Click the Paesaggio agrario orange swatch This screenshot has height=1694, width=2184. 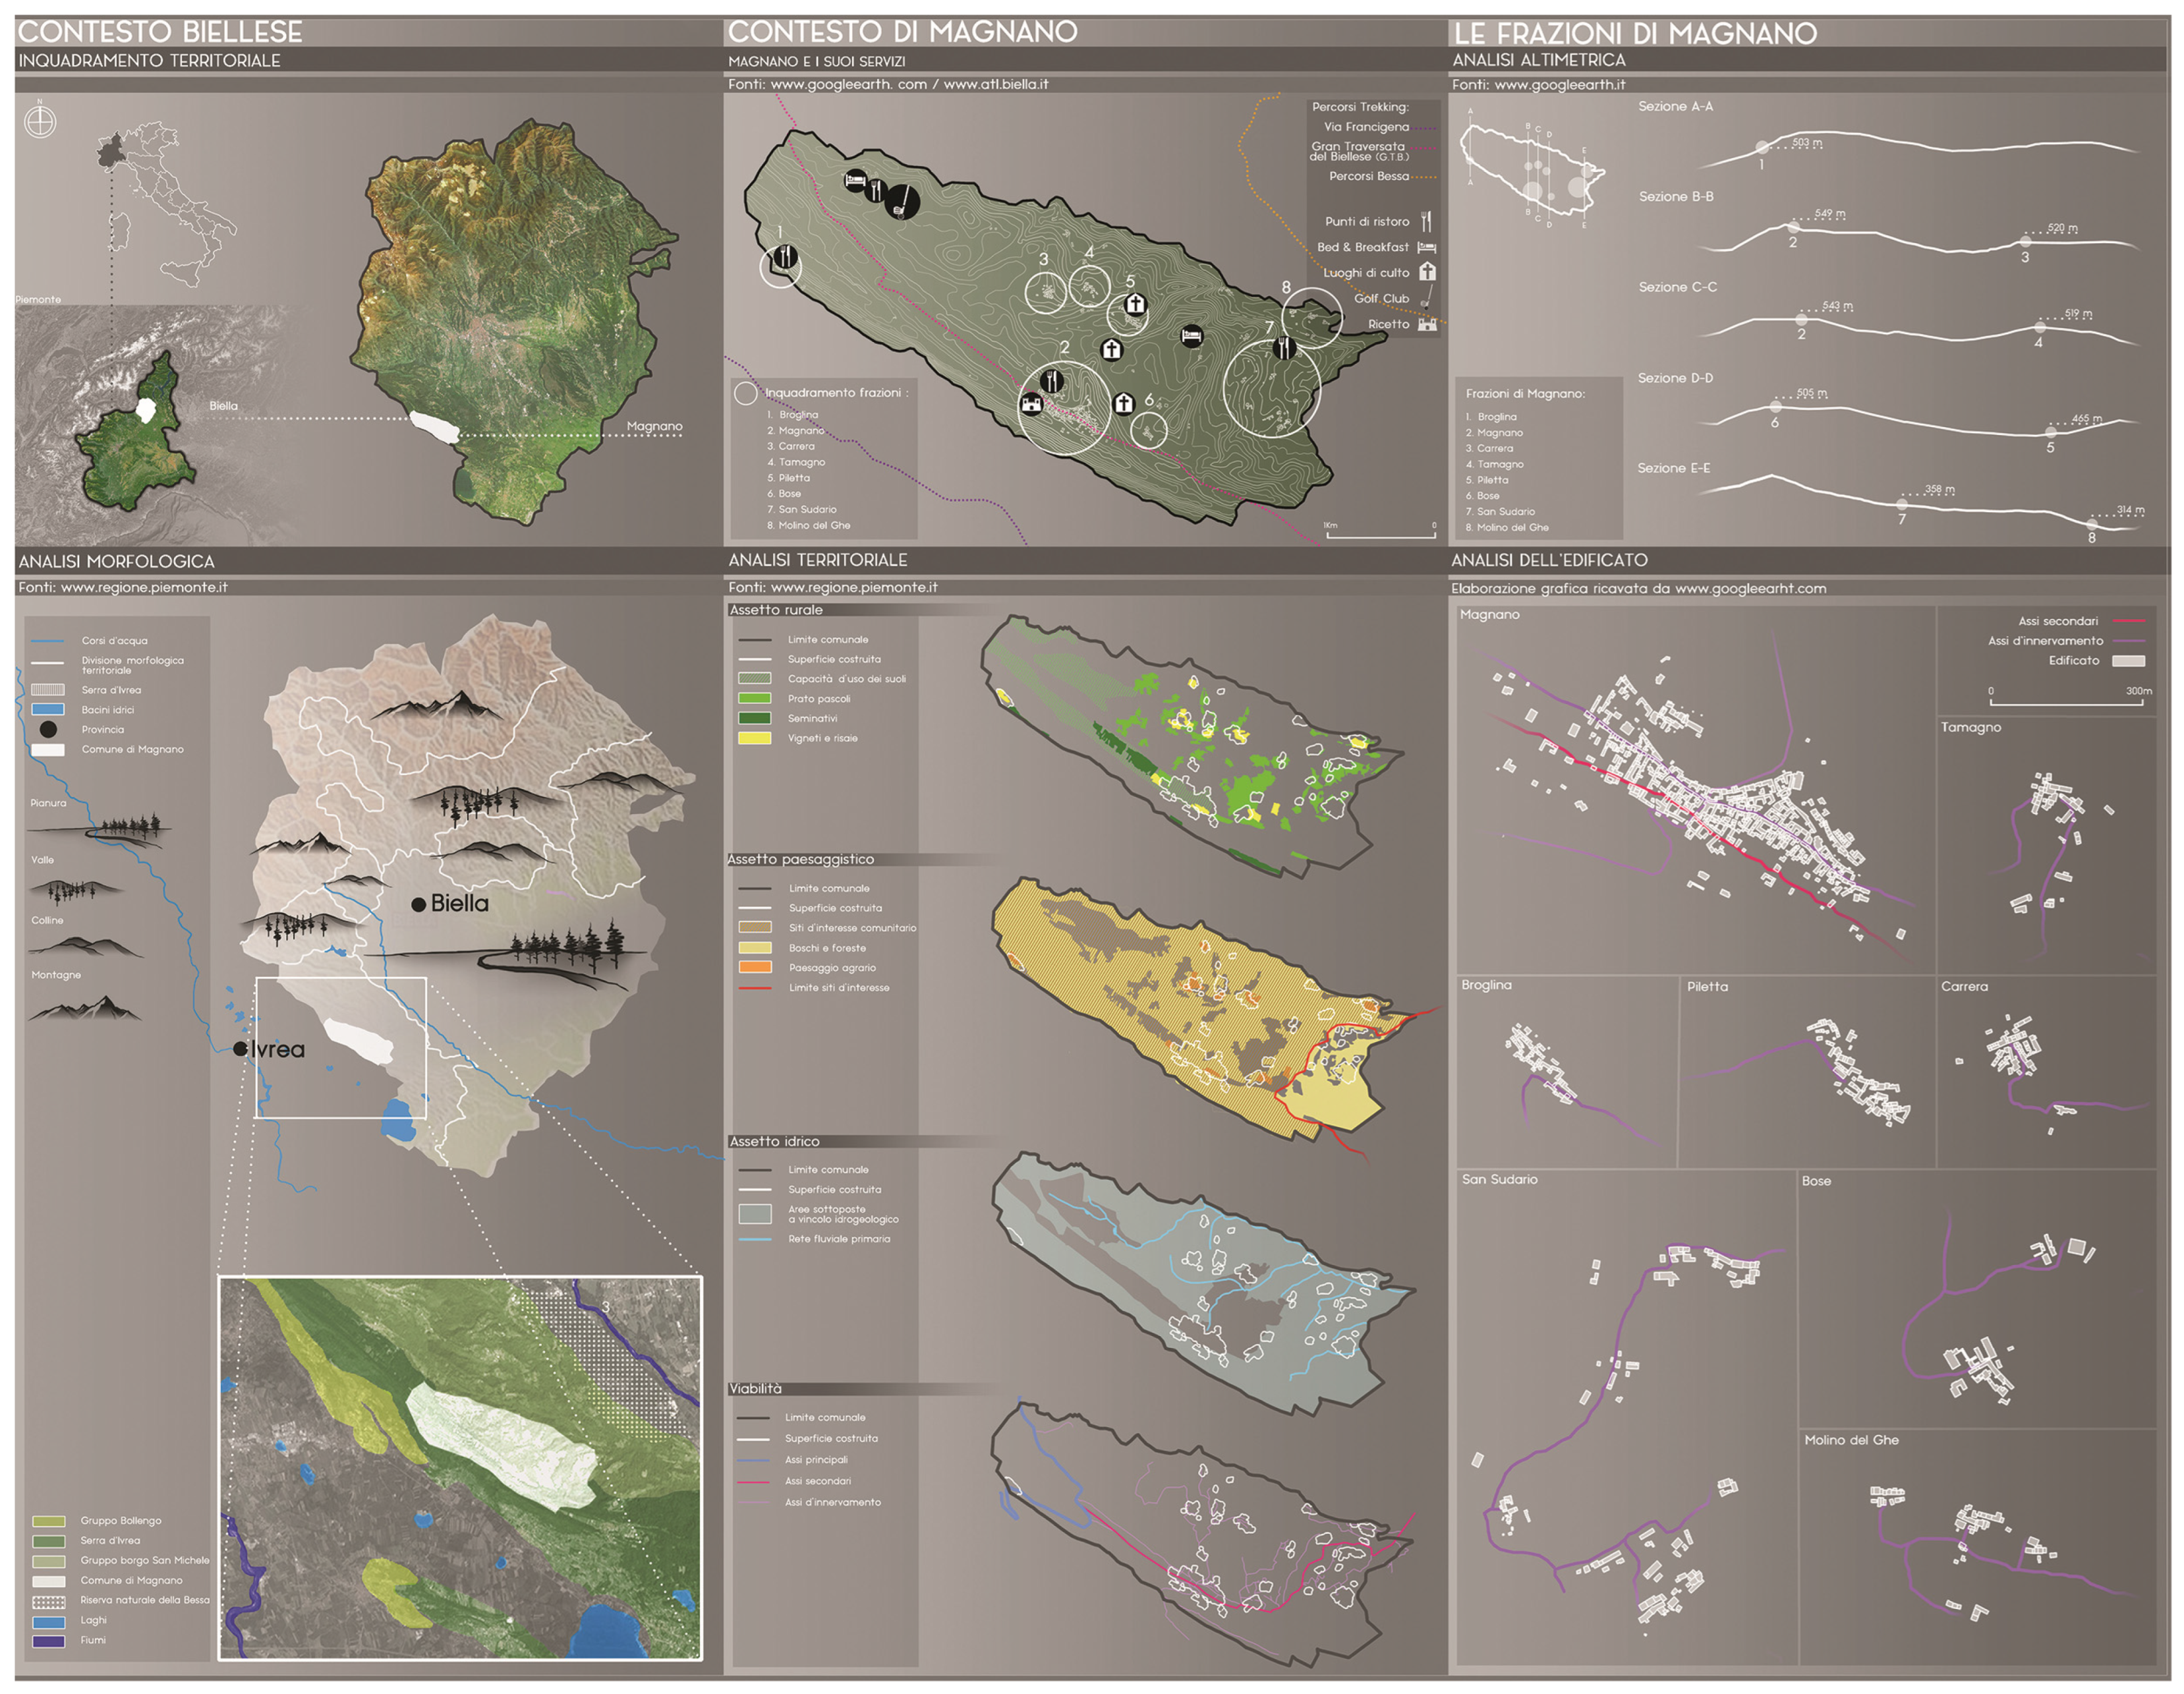755,967
